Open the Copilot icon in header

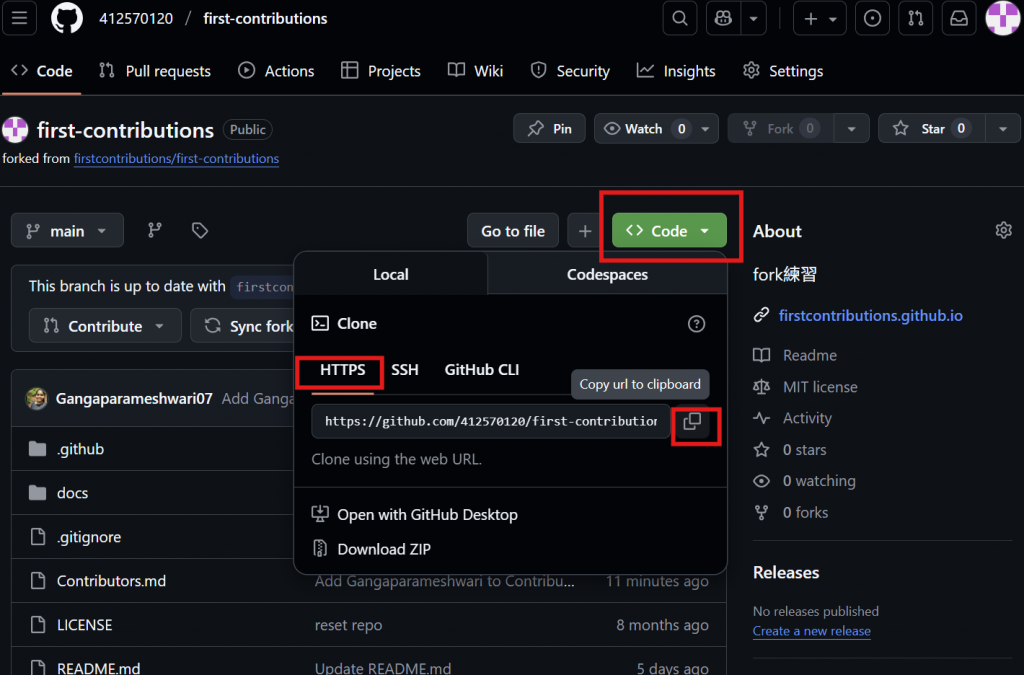pyautogui.click(x=723, y=18)
